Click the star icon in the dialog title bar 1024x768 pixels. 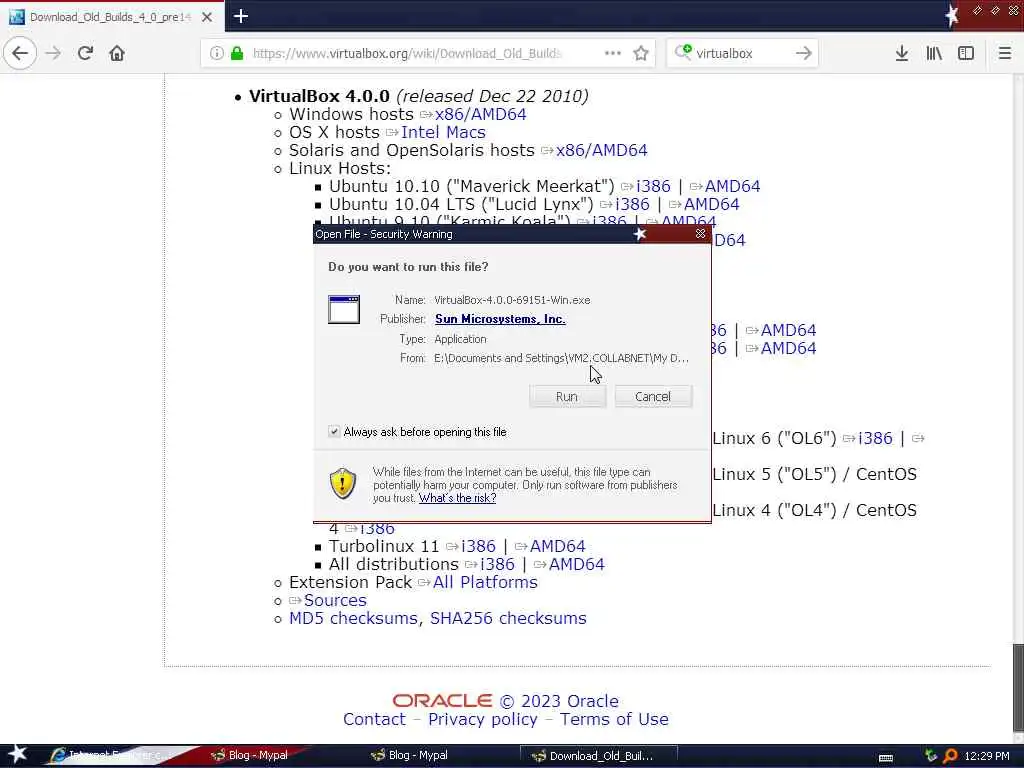pos(640,234)
